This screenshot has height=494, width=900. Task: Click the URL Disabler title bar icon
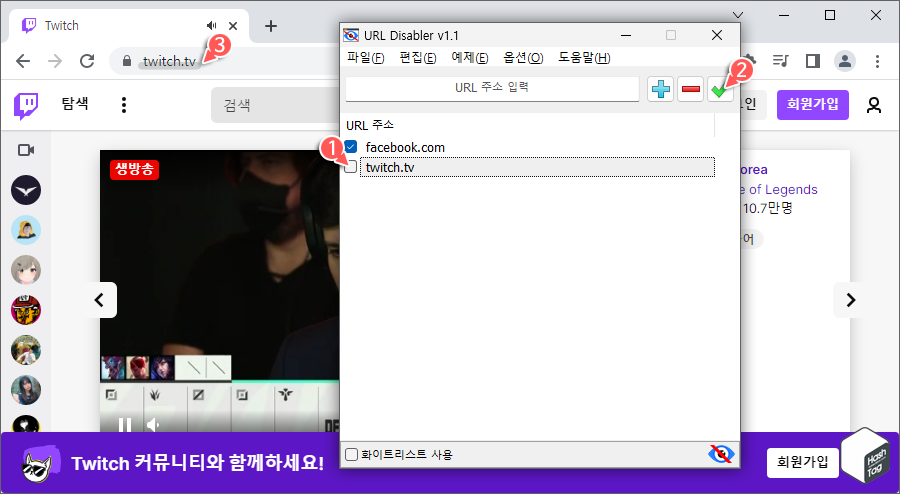(351, 36)
